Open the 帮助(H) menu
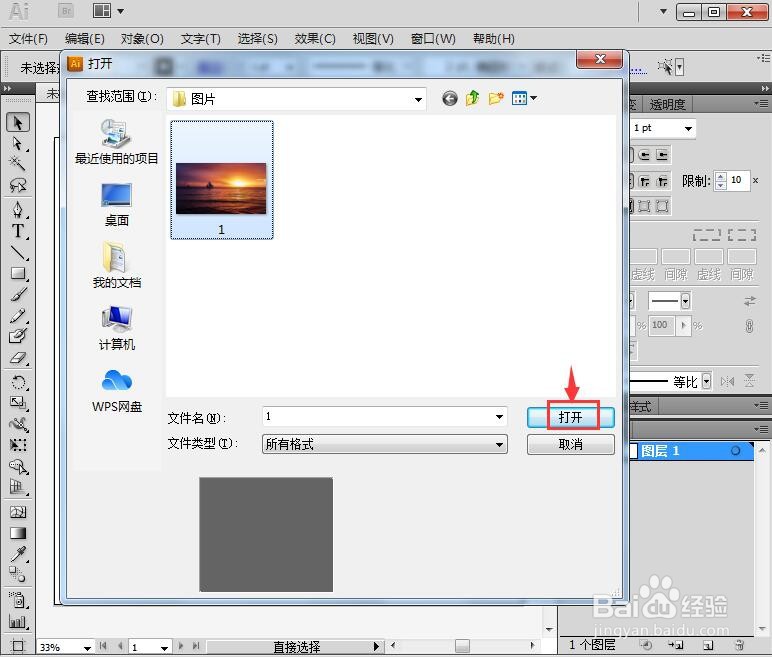Screen dimensions: 772x657 (494, 38)
